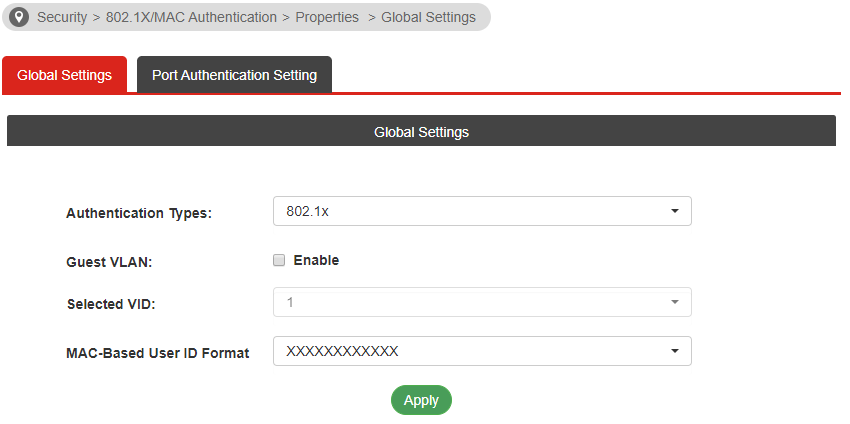
Task: Click the green Apply button
Action: [x=421, y=400]
